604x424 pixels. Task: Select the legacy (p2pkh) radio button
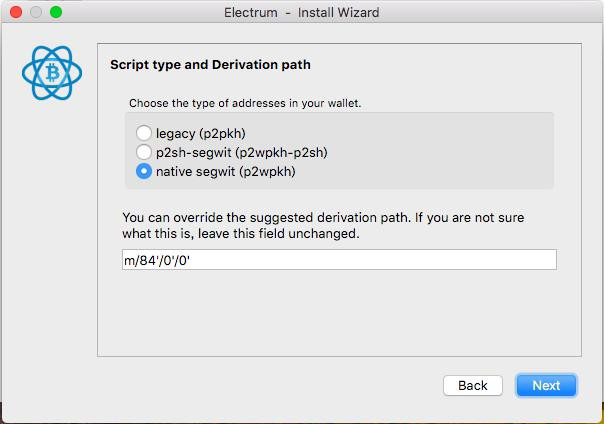pyautogui.click(x=144, y=133)
